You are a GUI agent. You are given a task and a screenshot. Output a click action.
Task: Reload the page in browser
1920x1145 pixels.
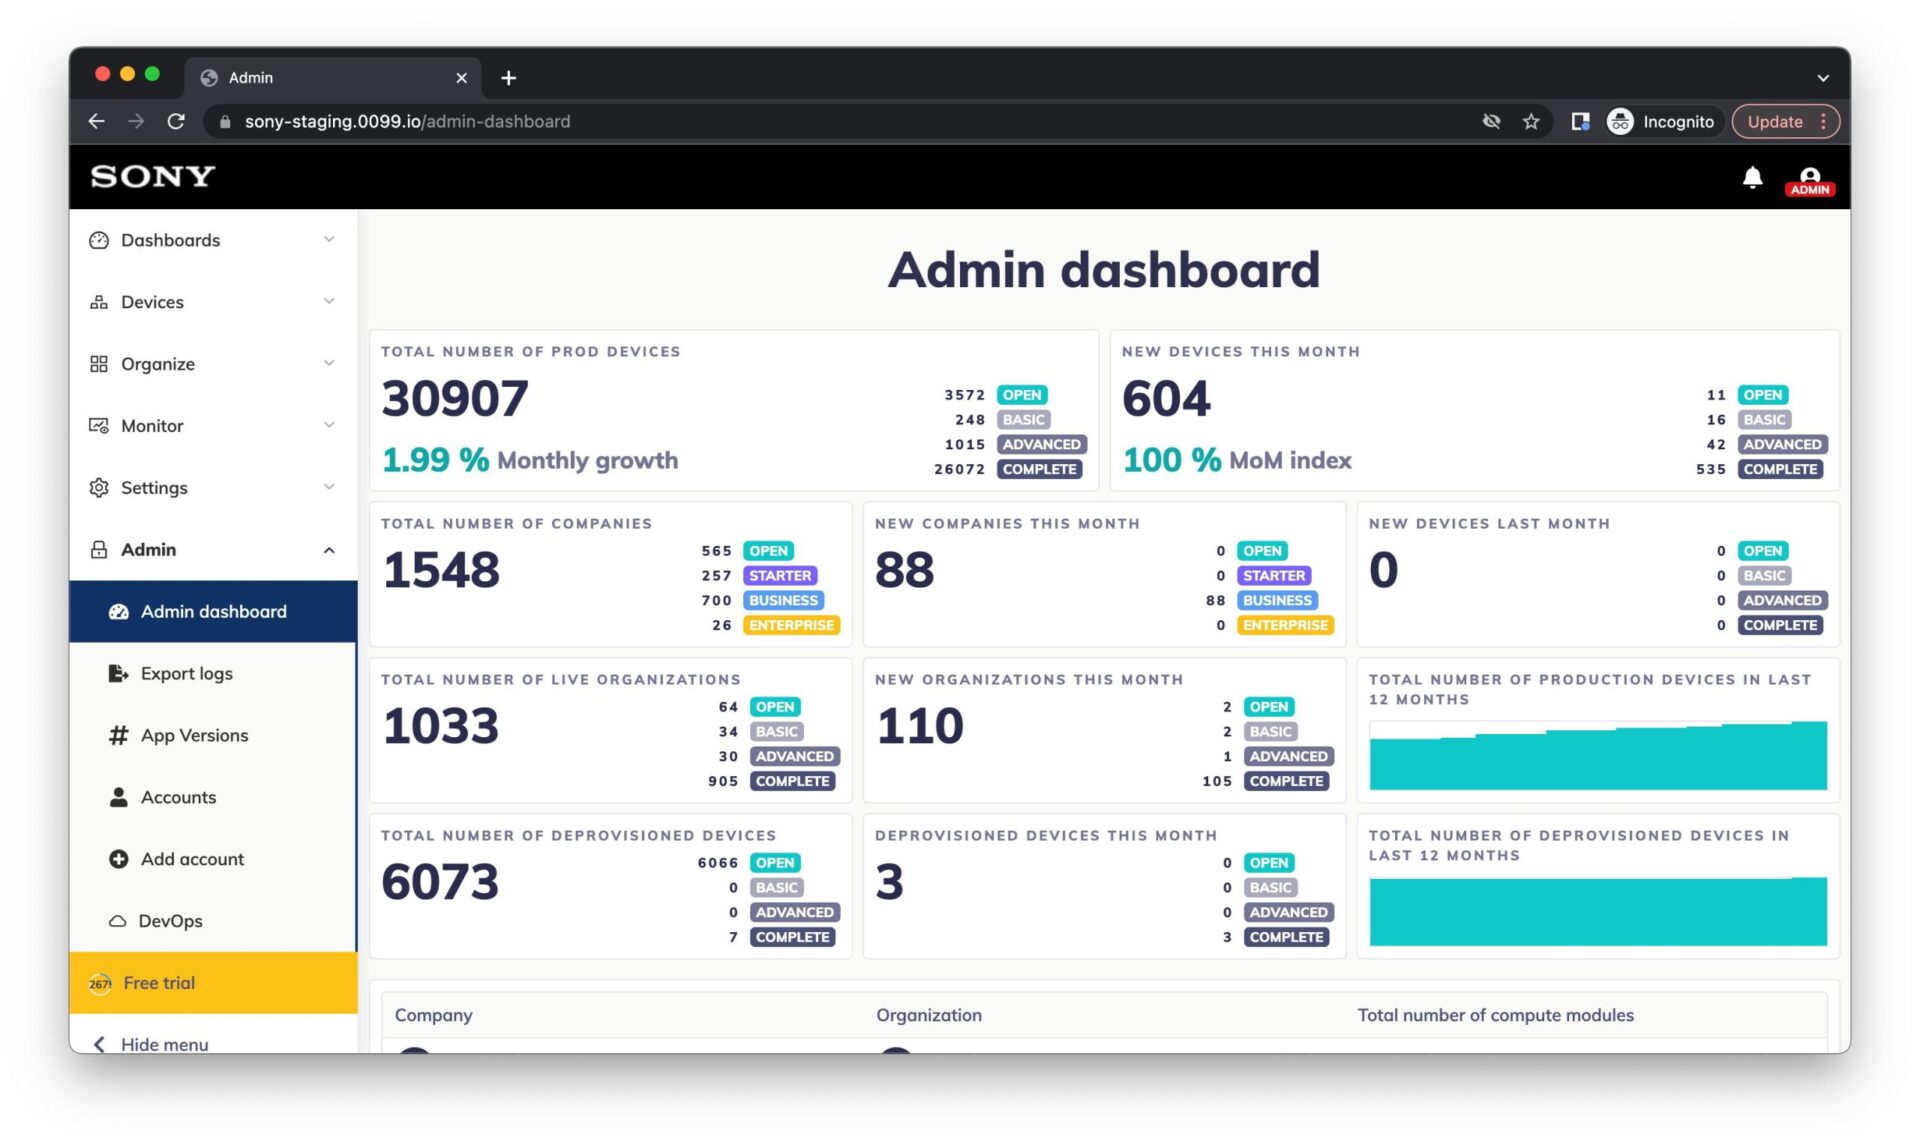176,122
